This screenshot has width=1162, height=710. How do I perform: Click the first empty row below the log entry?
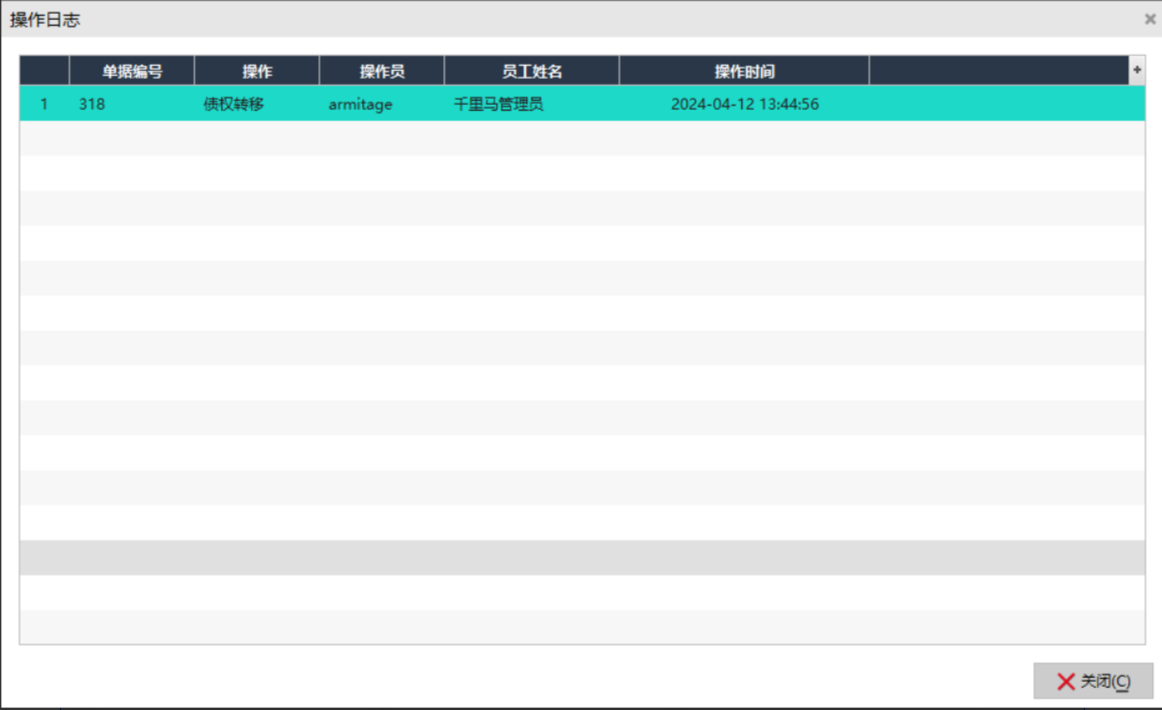582,138
